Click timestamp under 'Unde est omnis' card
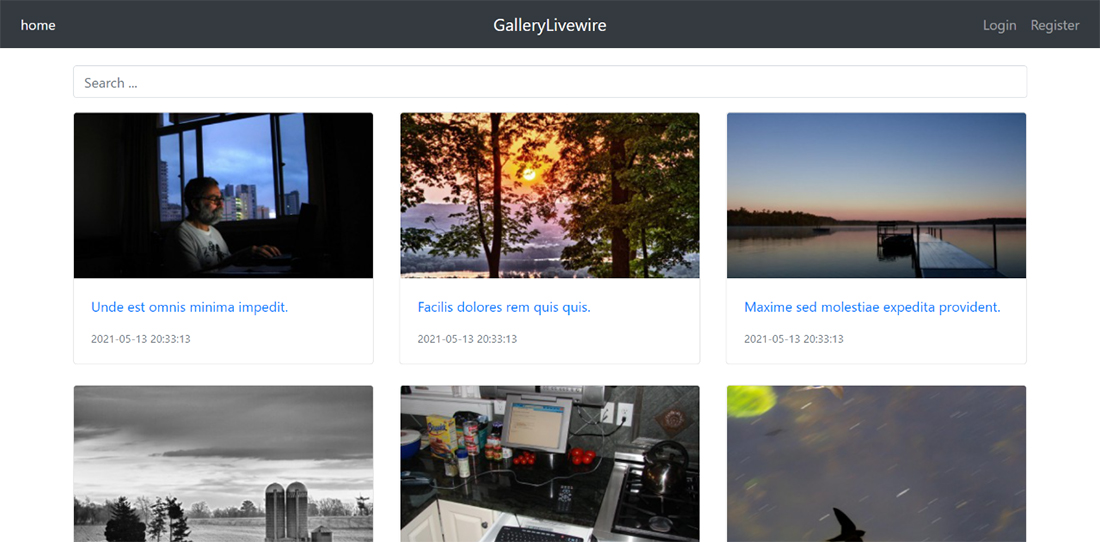The height and width of the screenshot is (542, 1100). (x=140, y=339)
